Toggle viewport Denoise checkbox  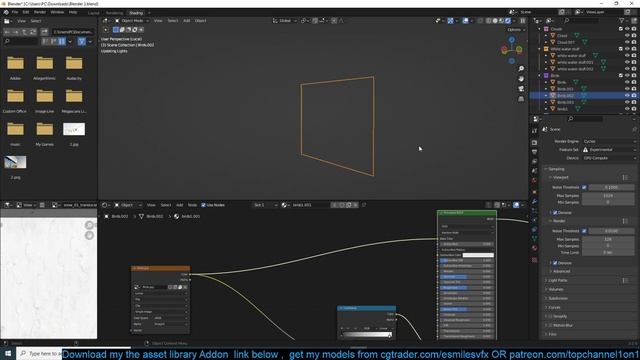tap(555, 213)
